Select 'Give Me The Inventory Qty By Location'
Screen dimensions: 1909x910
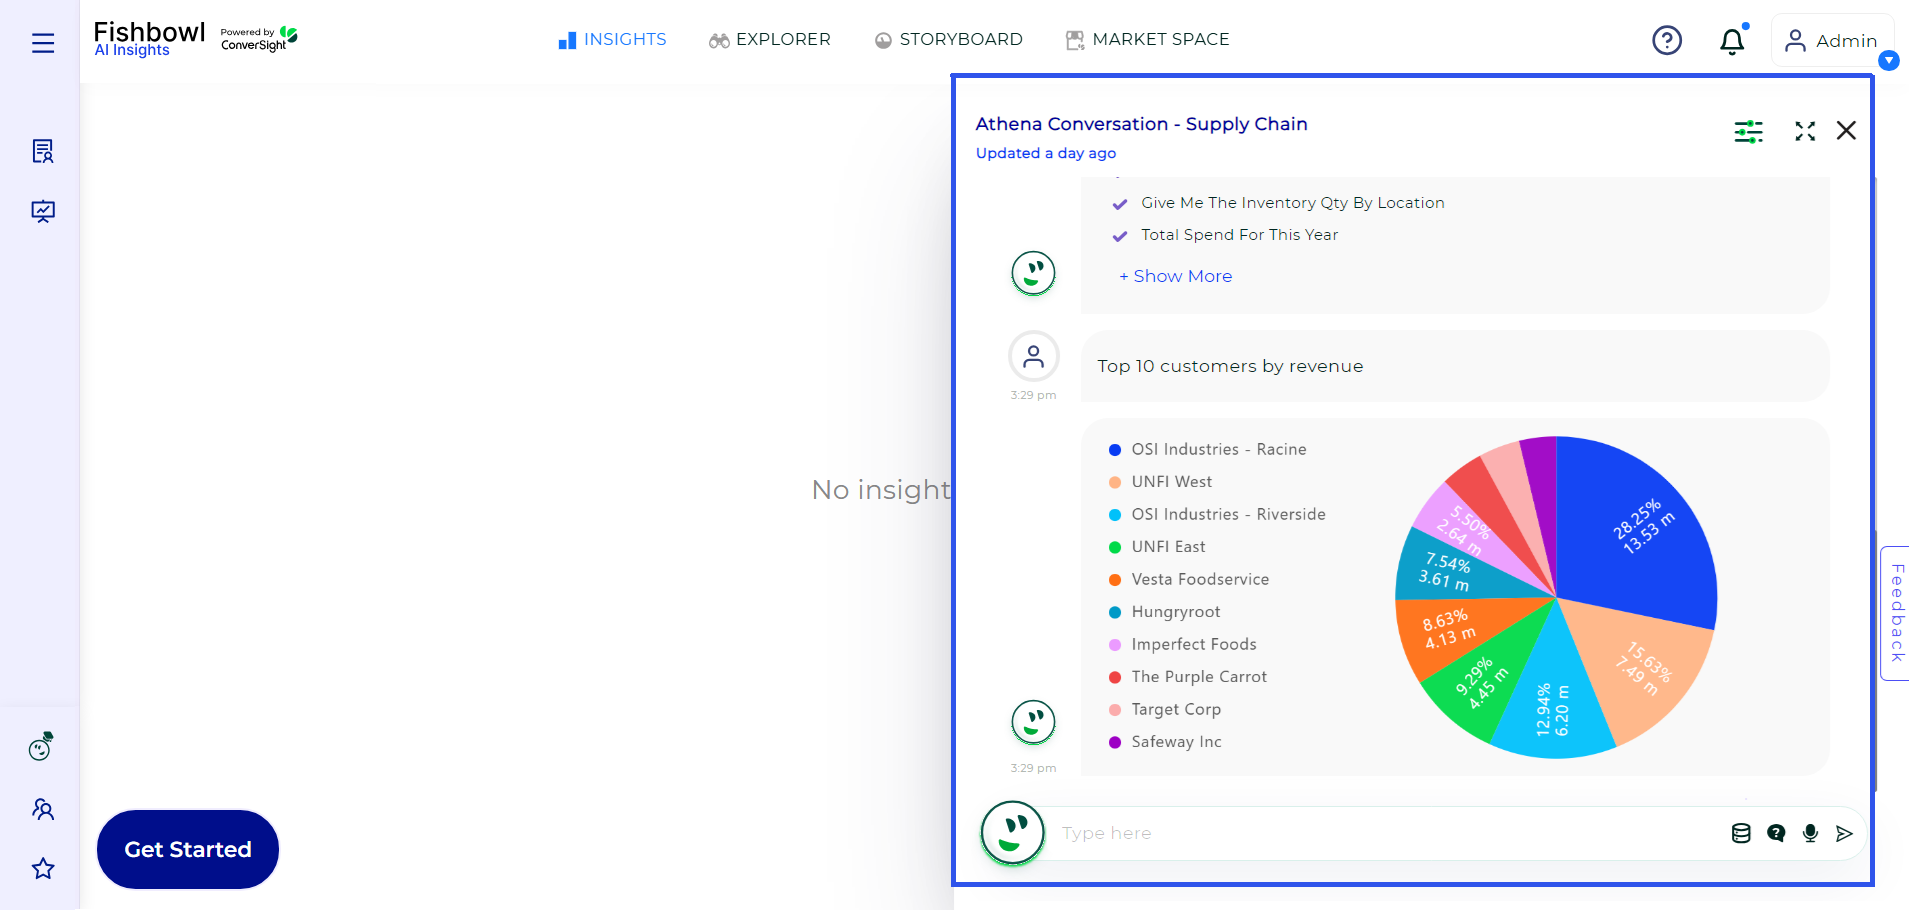(x=1292, y=203)
